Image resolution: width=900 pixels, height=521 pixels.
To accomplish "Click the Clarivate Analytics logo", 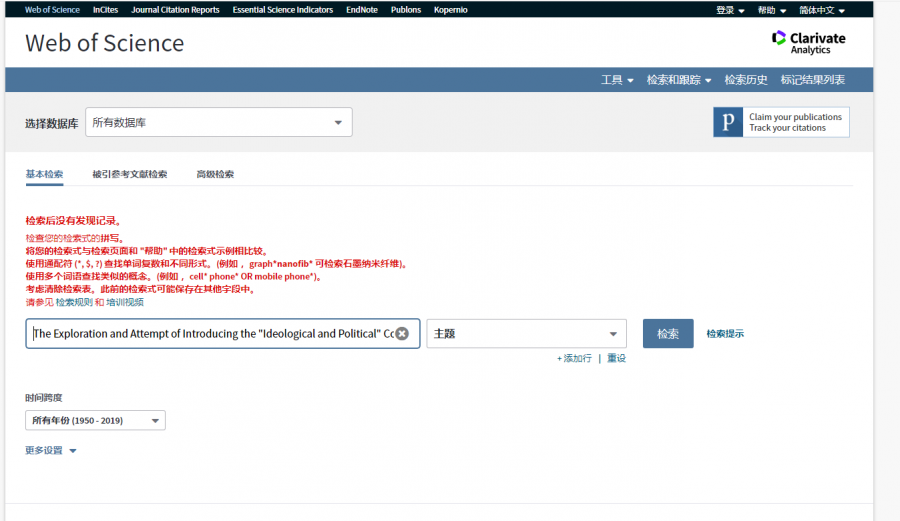I will [808, 42].
